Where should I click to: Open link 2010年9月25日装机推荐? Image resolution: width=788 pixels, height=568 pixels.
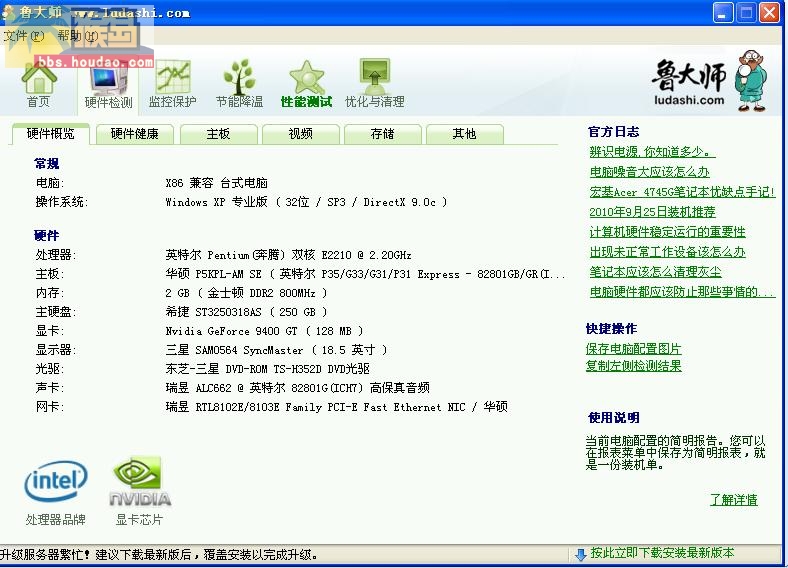tap(652, 212)
